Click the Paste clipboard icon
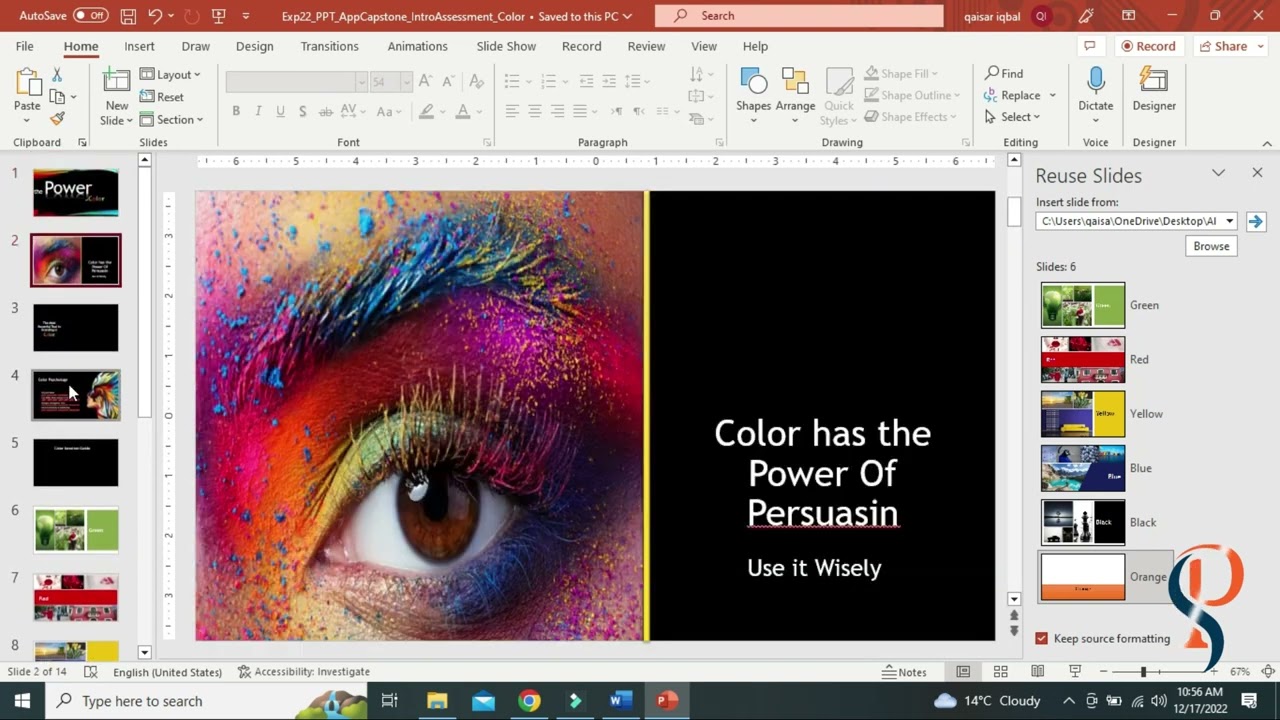1280x720 pixels. (27, 84)
